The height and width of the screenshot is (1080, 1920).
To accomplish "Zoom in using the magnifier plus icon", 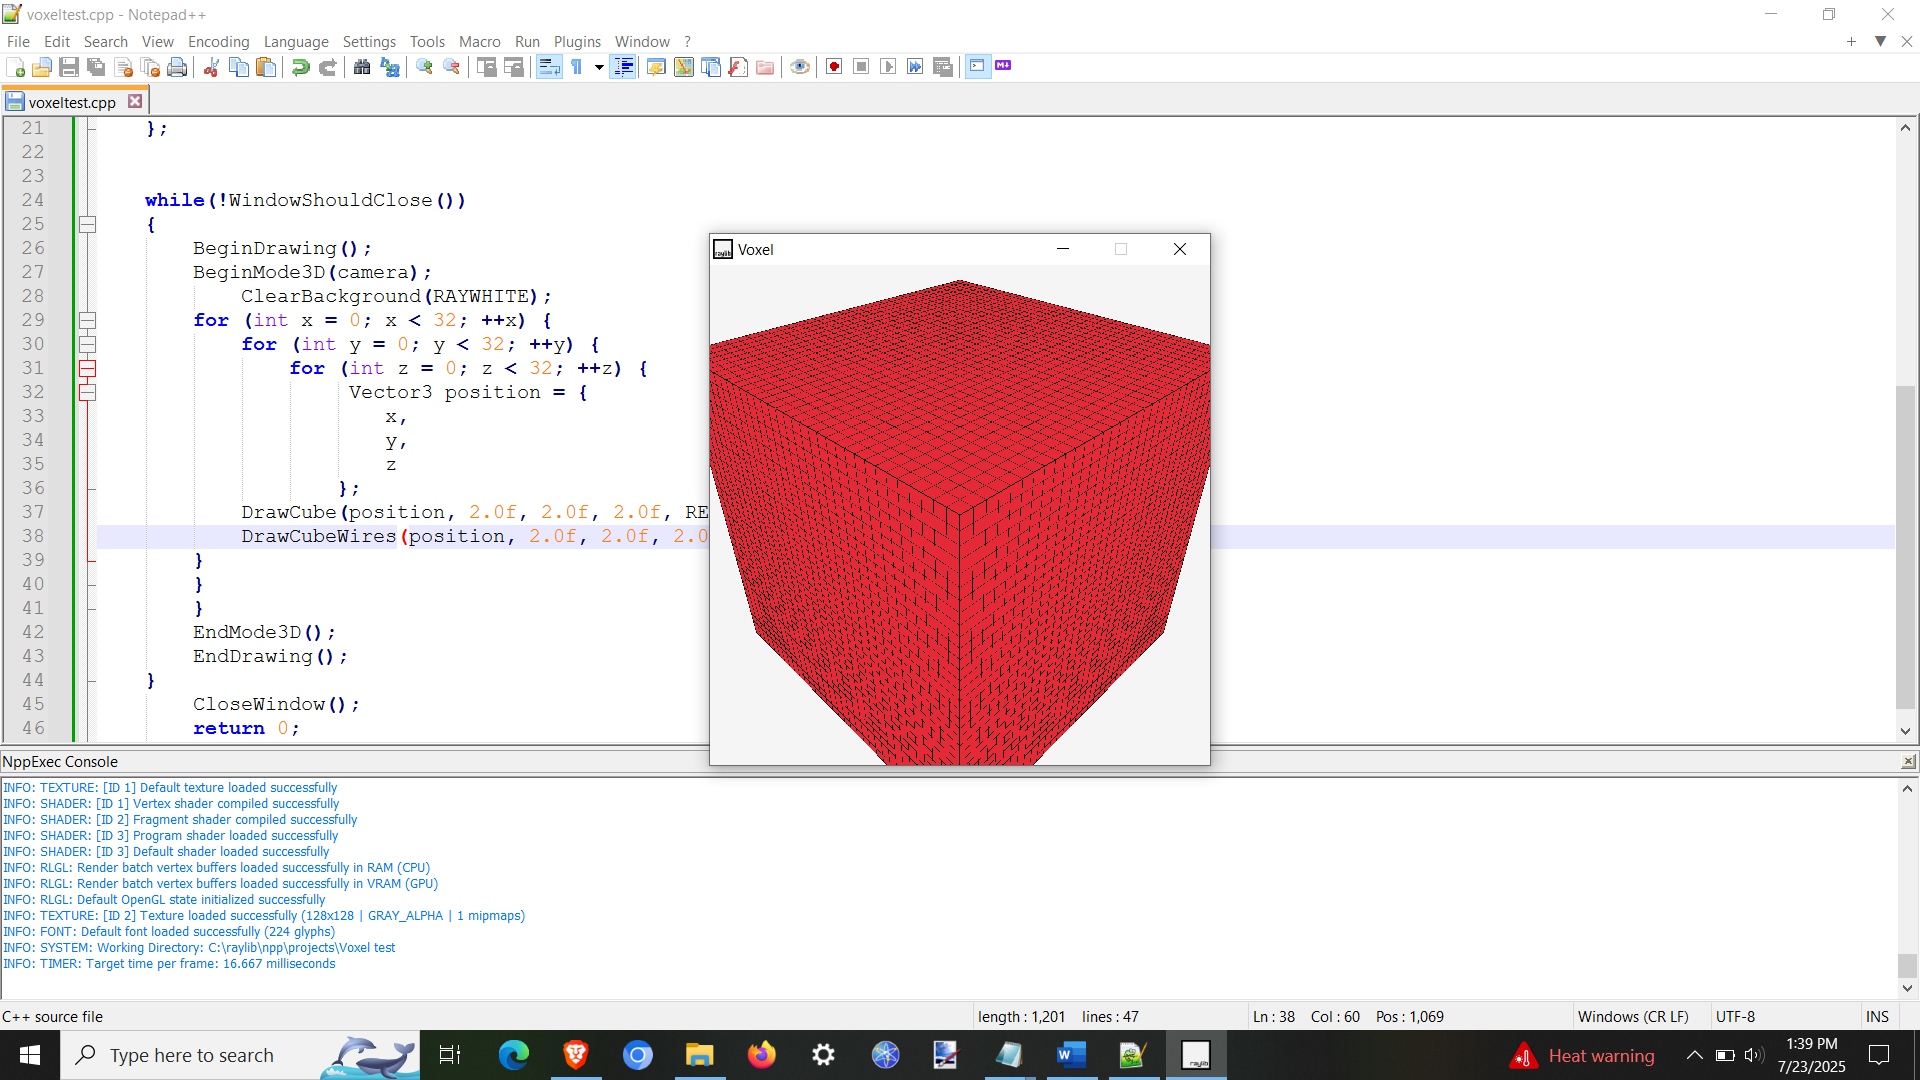I will pyautogui.click(x=425, y=67).
